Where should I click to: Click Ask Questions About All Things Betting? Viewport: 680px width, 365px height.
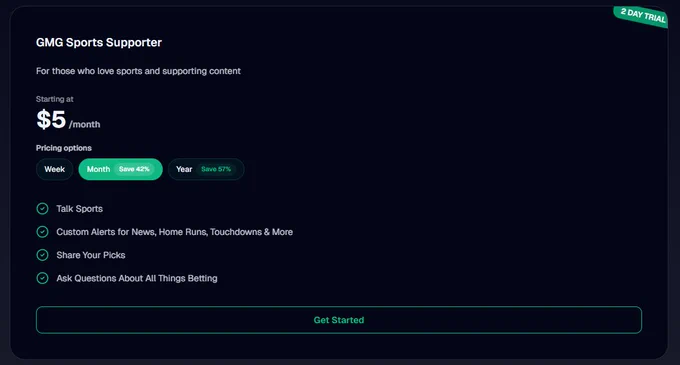(137, 278)
